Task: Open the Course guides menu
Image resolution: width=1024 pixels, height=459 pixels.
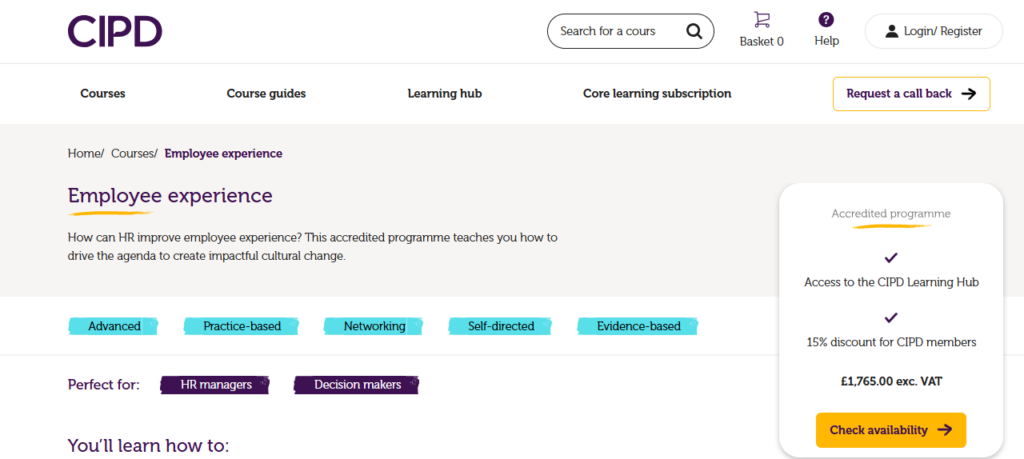Action: [x=266, y=93]
